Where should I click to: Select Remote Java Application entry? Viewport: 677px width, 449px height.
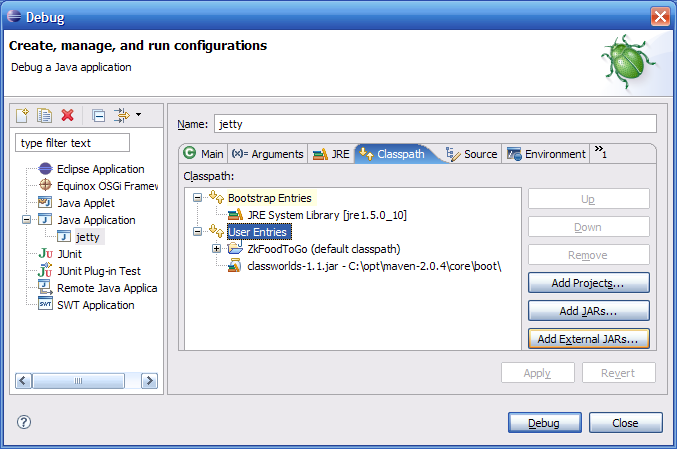click(107, 288)
